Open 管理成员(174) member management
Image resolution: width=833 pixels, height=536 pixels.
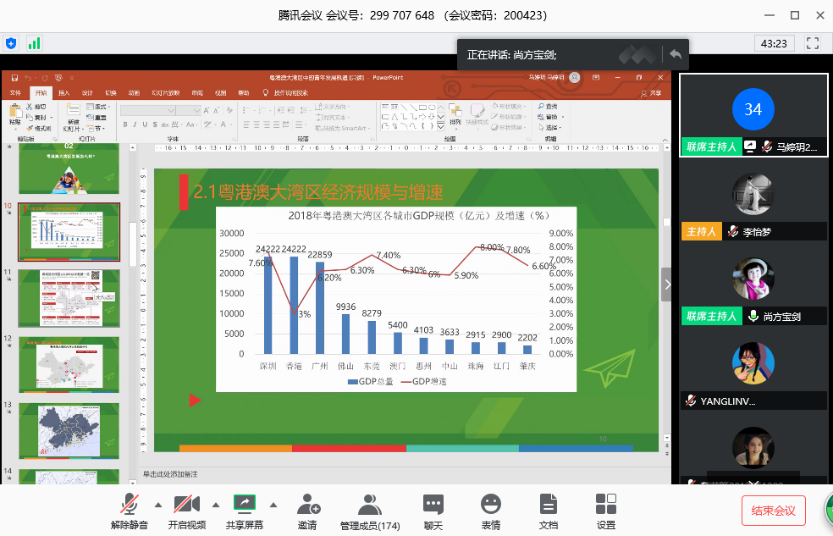(x=370, y=504)
